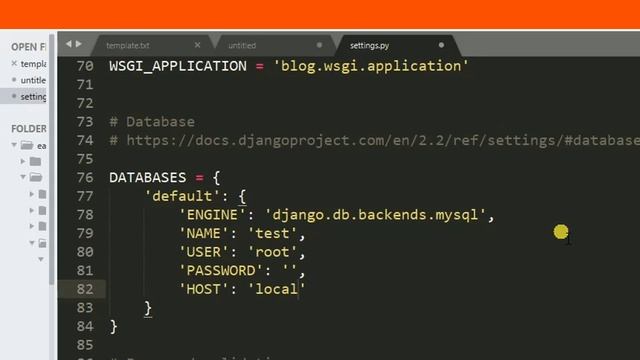Place cursor on DATABASES variable

pyautogui.click(x=147, y=178)
